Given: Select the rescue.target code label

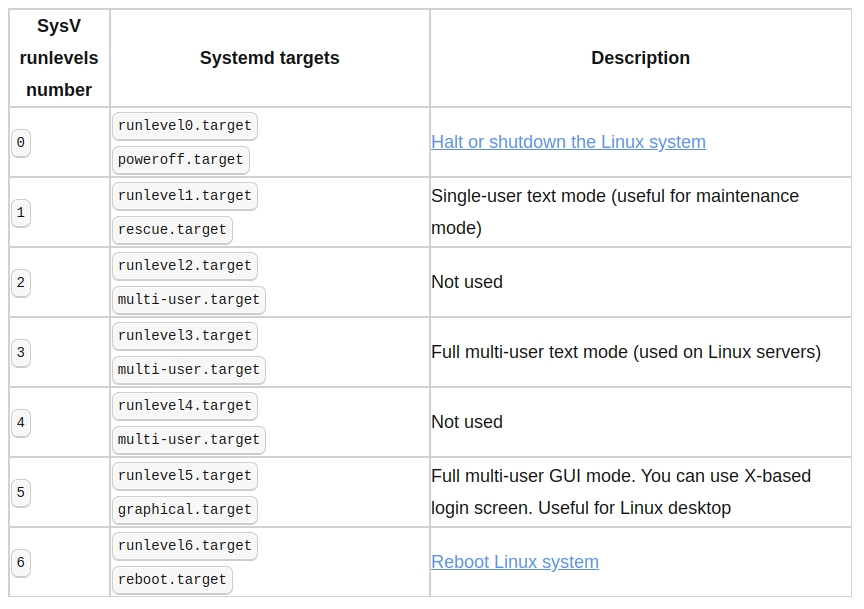Looking at the screenshot, I should tap(172, 230).
